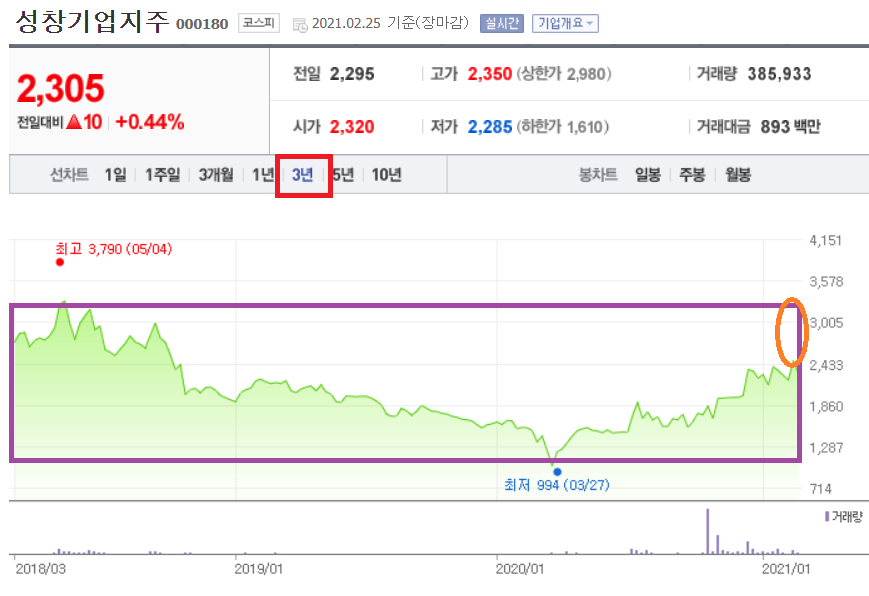The width and height of the screenshot is (869, 596).
Task: Click the 2021/01 axis label
Action: click(786, 569)
